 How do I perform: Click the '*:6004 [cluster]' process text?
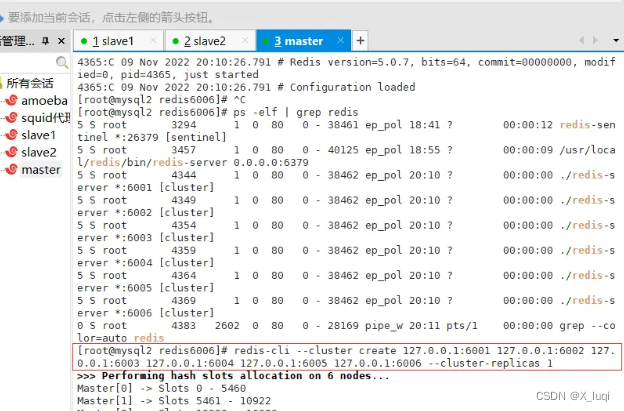[165, 263]
